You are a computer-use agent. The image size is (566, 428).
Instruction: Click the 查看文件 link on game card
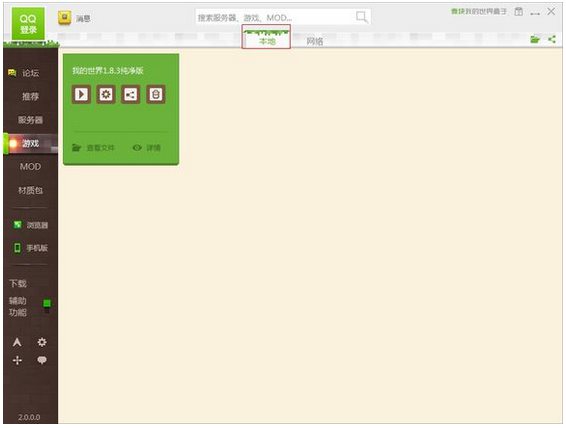click(x=100, y=148)
